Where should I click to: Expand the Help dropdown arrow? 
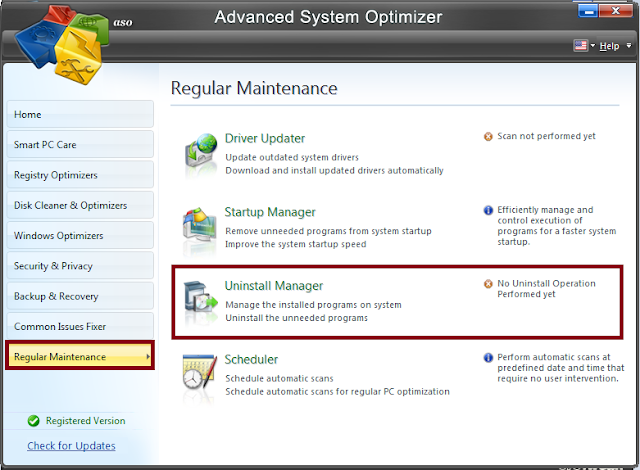point(629,45)
